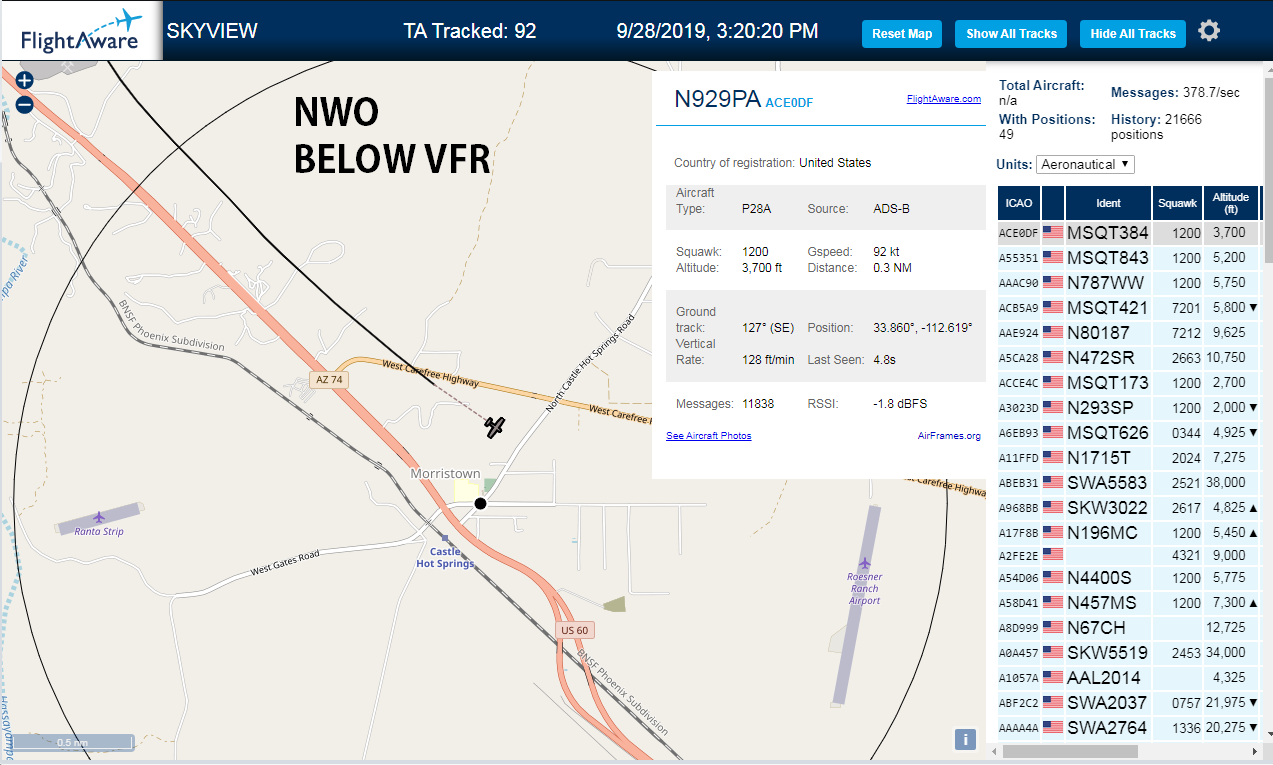The height and width of the screenshot is (765, 1273).
Task: Select the AAL2014 aircraft row
Action: [1129, 678]
